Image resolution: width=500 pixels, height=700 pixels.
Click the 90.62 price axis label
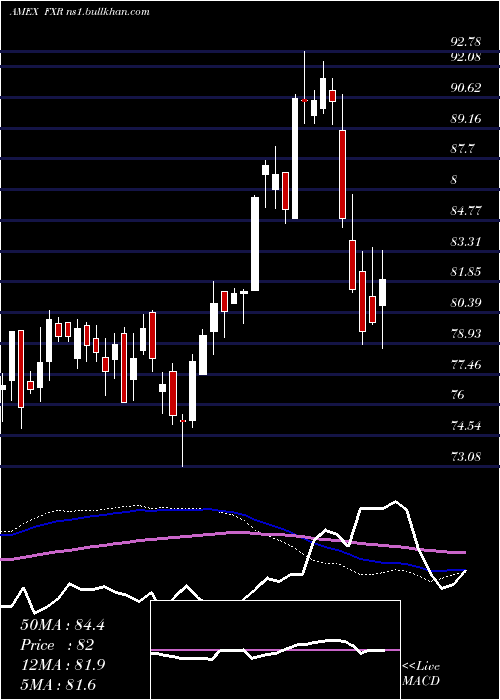click(x=466, y=88)
